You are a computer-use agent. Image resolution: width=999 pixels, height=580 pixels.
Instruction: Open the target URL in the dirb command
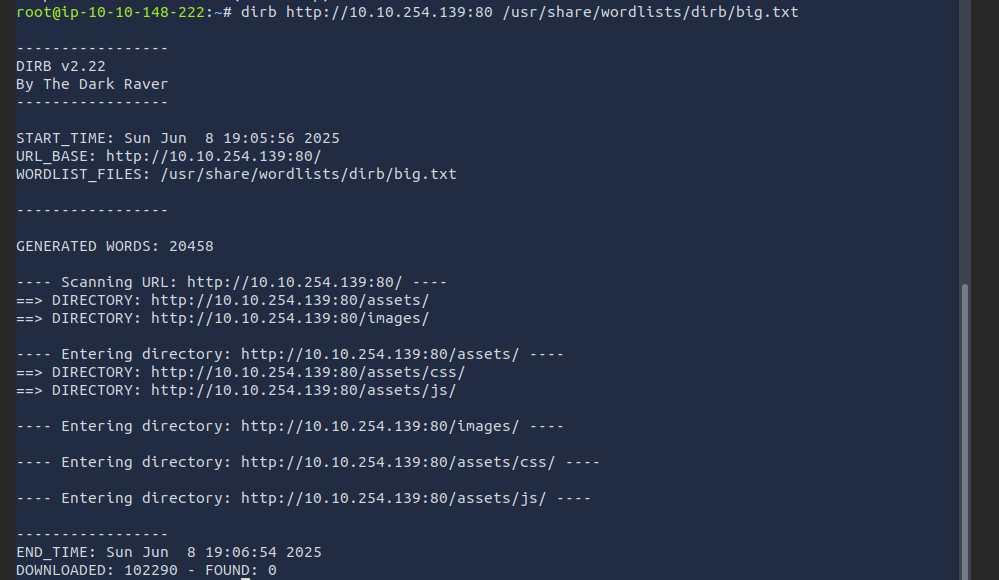point(389,12)
